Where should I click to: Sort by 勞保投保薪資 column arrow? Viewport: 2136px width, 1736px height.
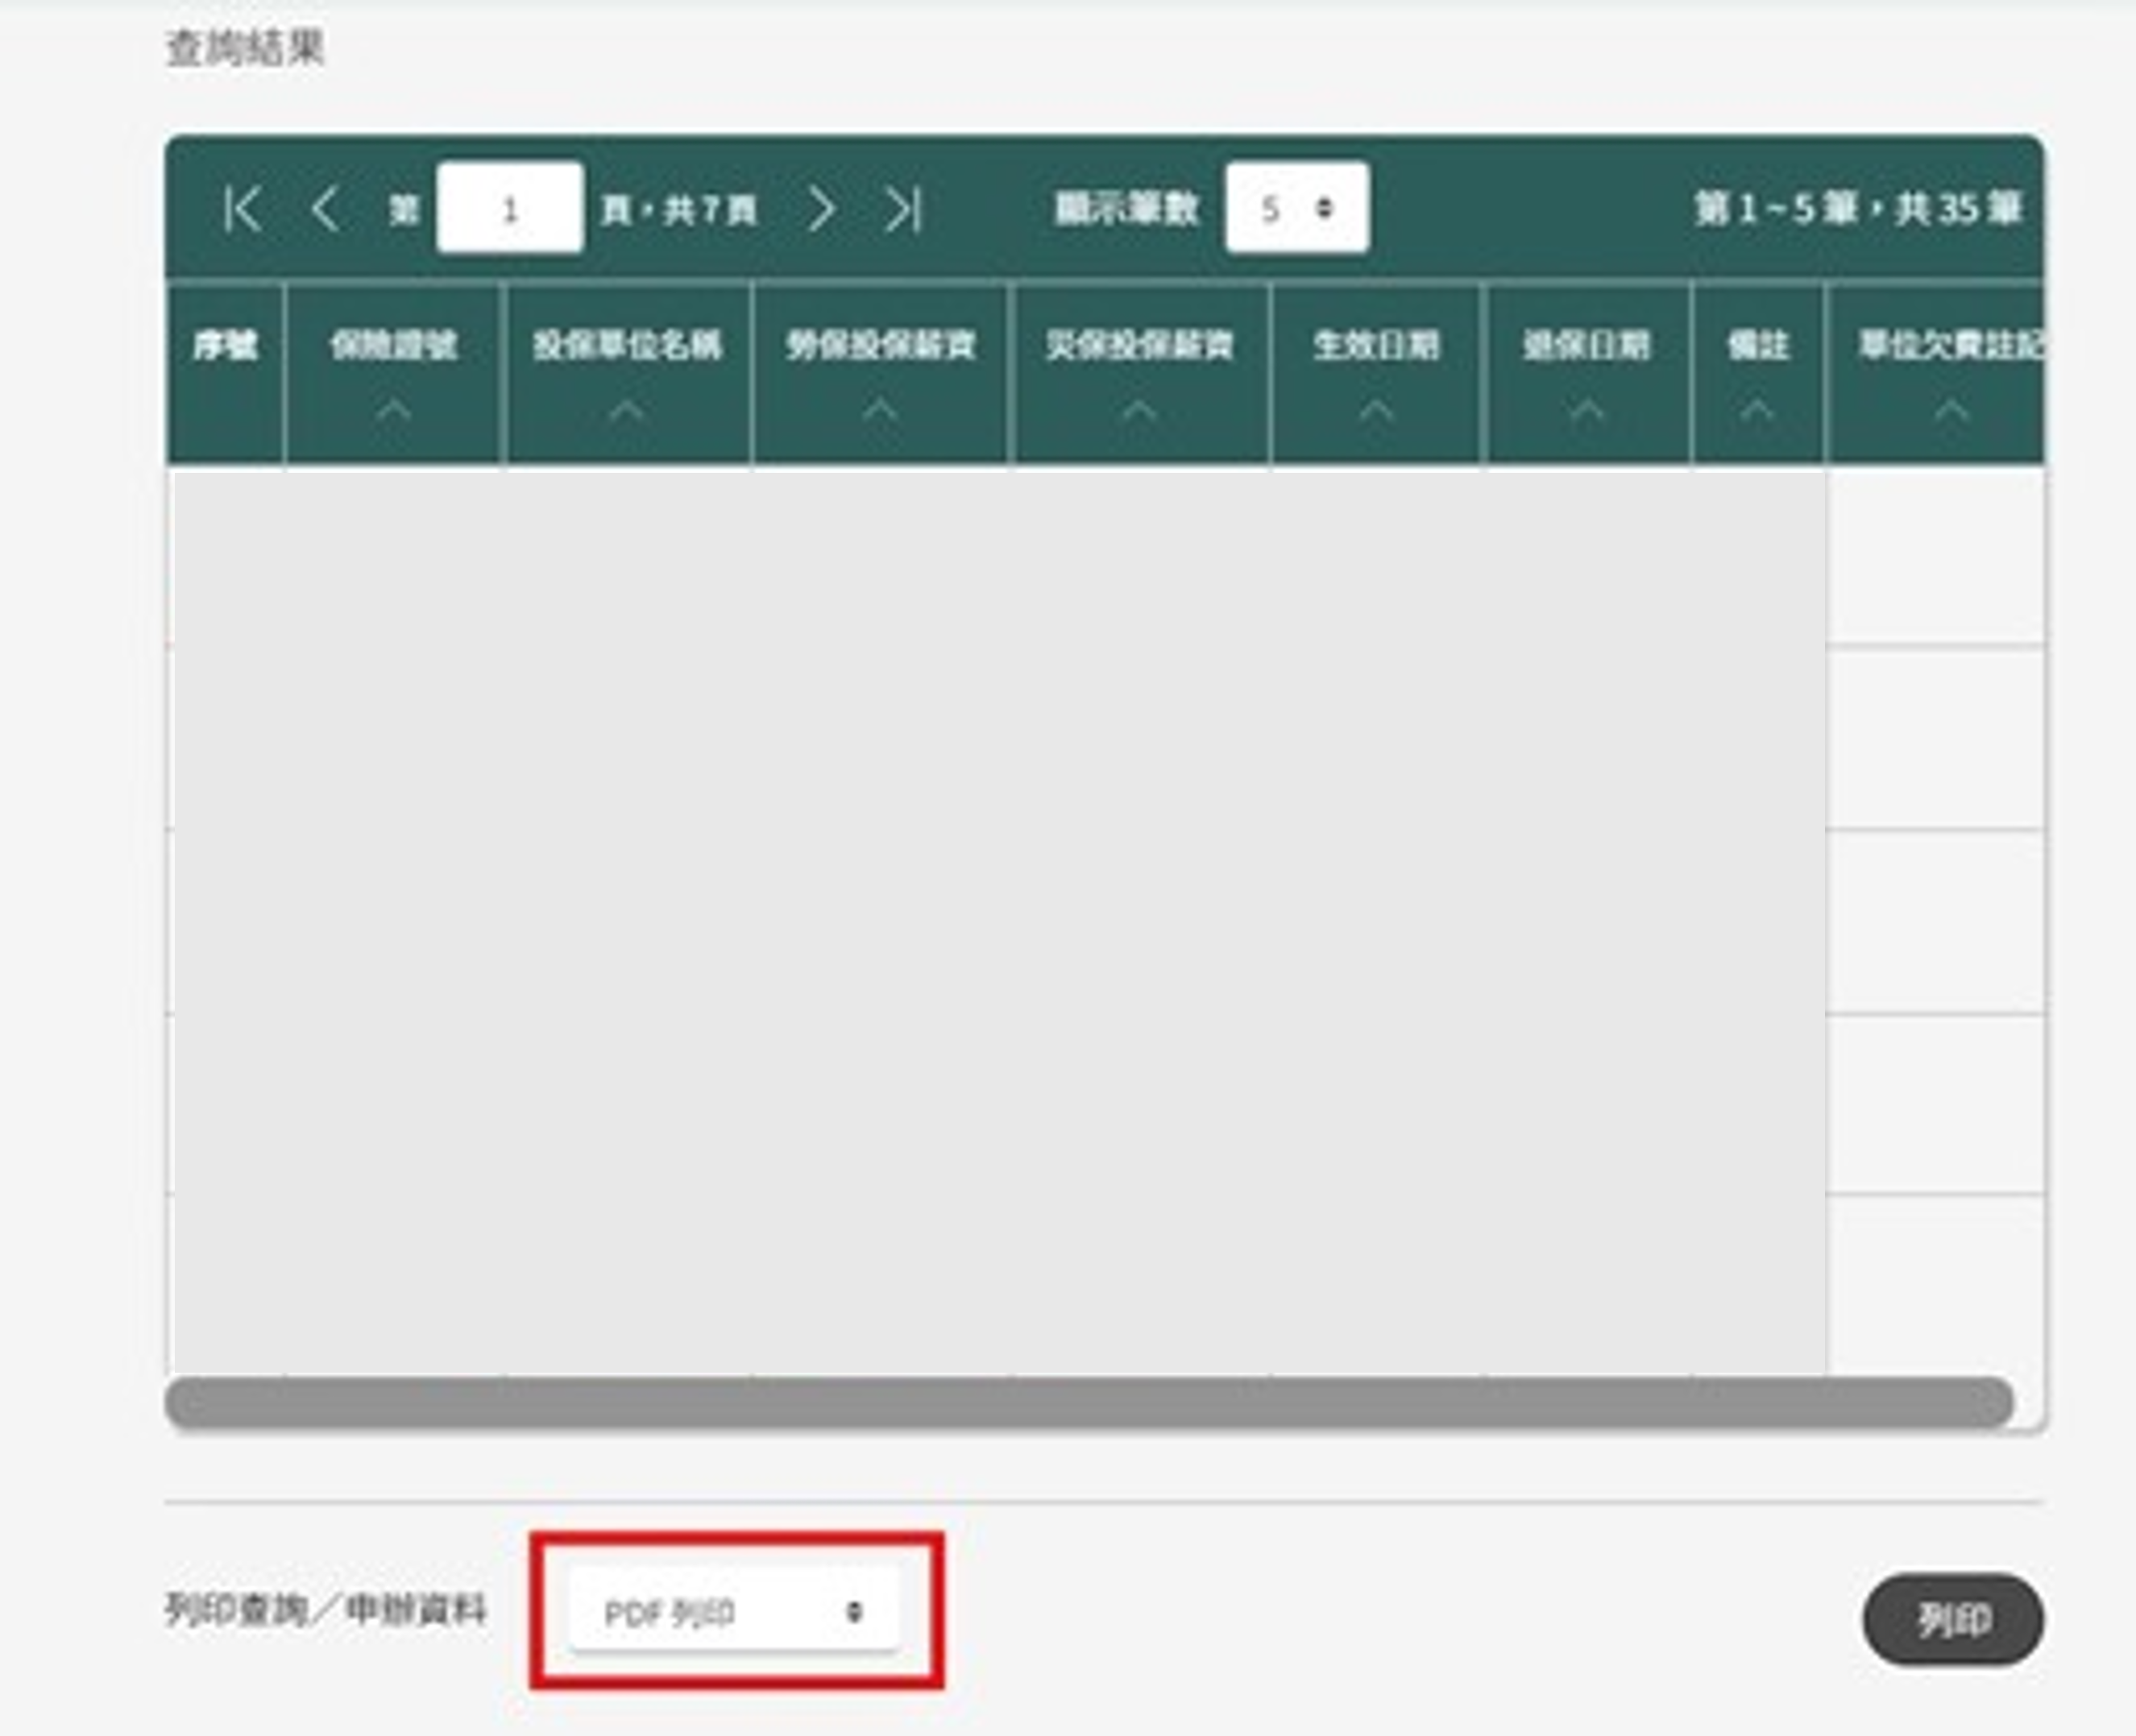pos(880,410)
